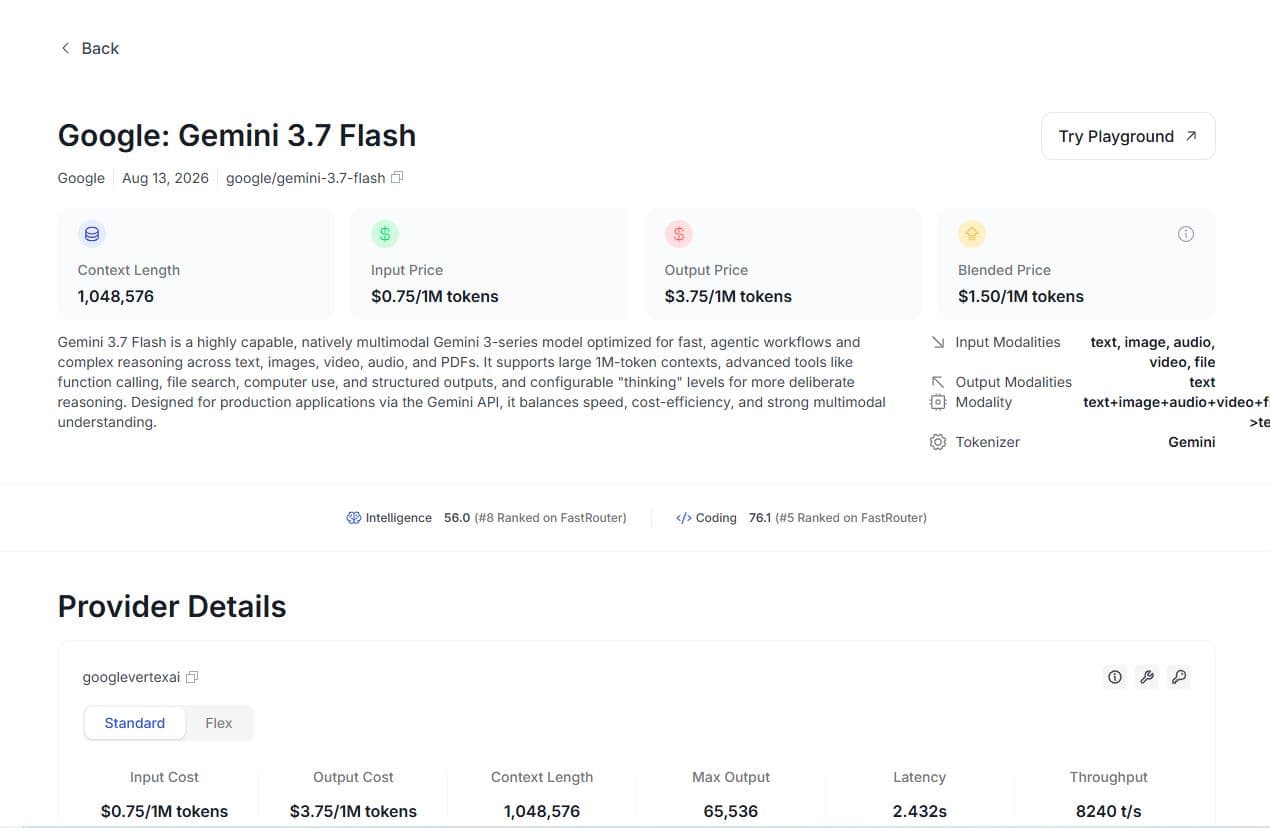Go Back to previous page
Image resolution: width=1270 pixels, height=828 pixels.
[x=90, y=48]
